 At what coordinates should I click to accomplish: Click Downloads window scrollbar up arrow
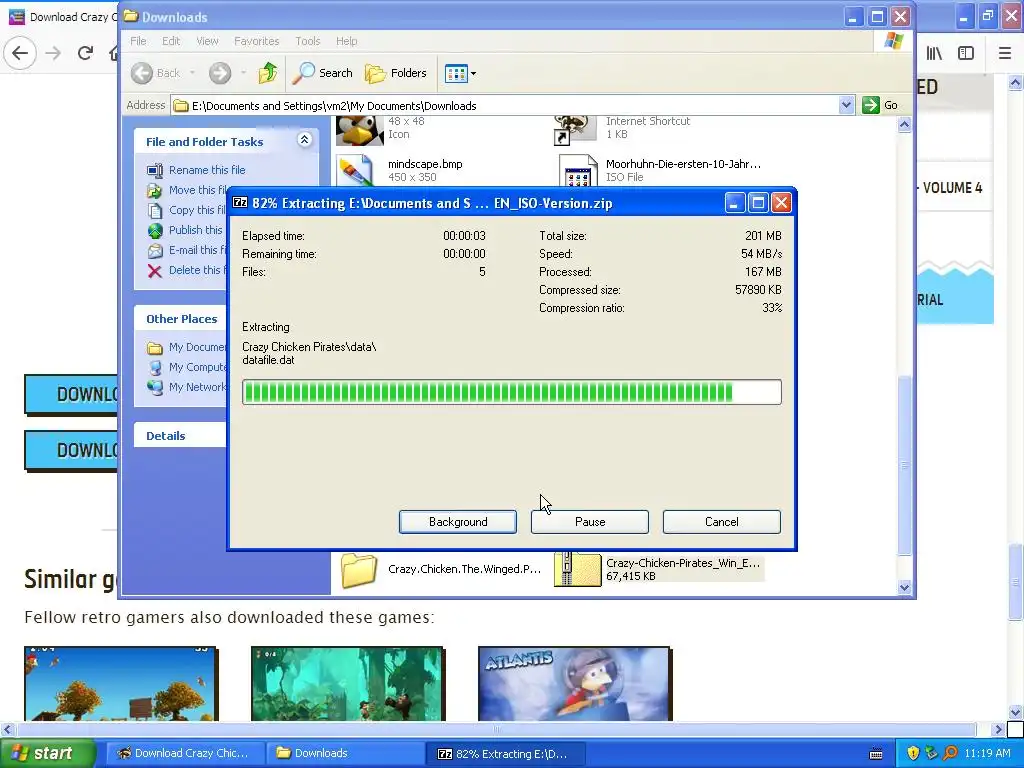tap(904, 125)
